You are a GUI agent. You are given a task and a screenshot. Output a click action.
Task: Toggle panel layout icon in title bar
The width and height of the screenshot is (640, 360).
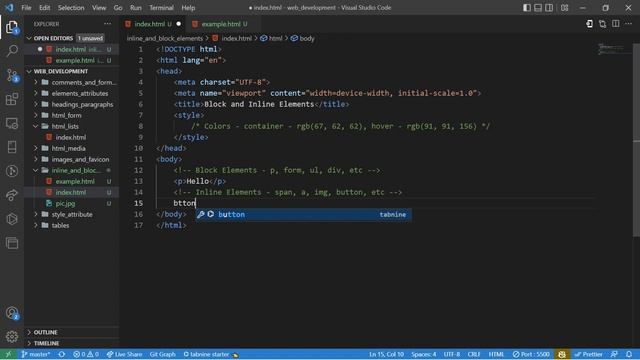pyautogui.click(x=538, y=8)
